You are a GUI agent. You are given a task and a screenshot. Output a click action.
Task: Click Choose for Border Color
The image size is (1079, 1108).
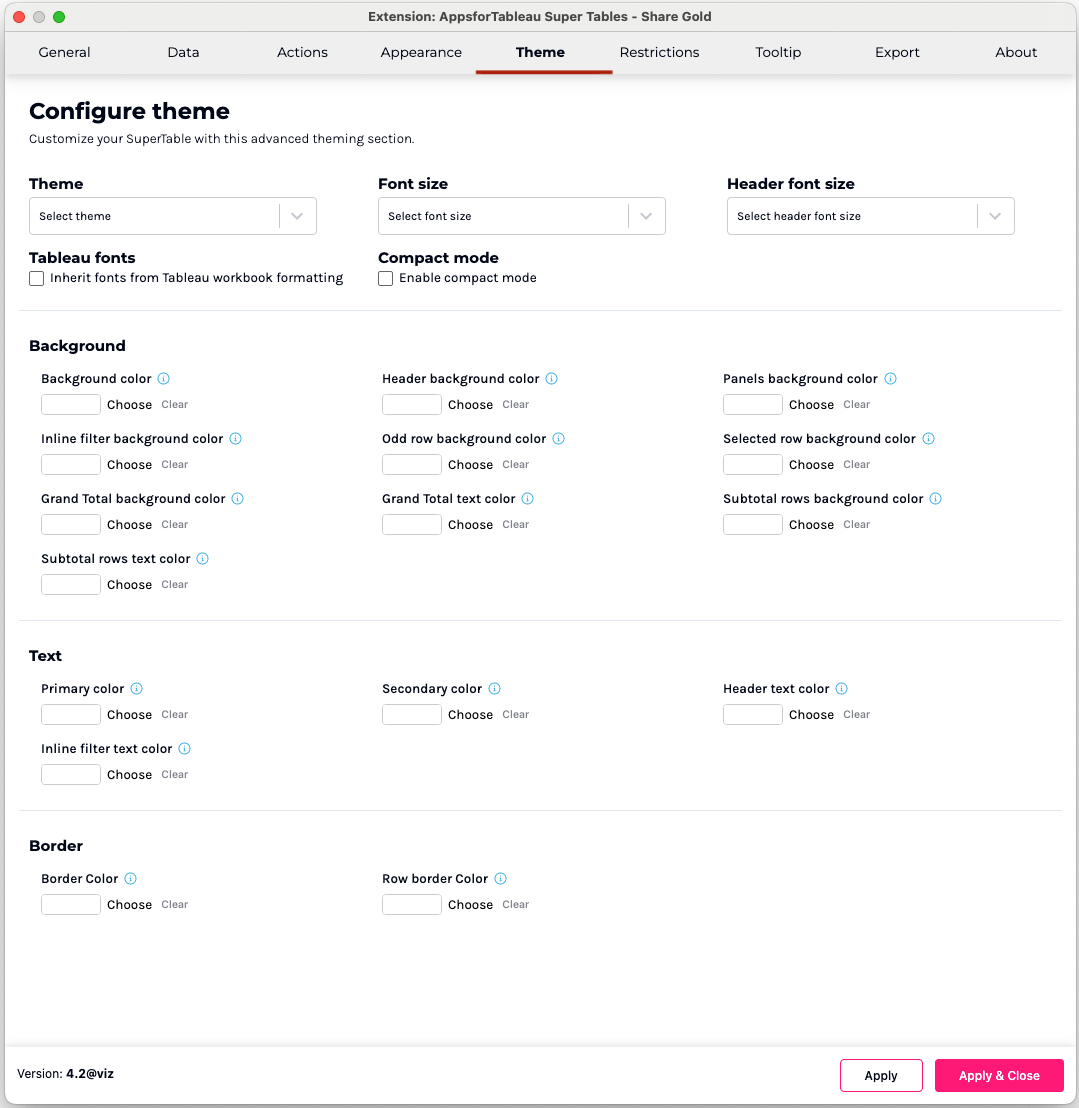pos(130,905)
